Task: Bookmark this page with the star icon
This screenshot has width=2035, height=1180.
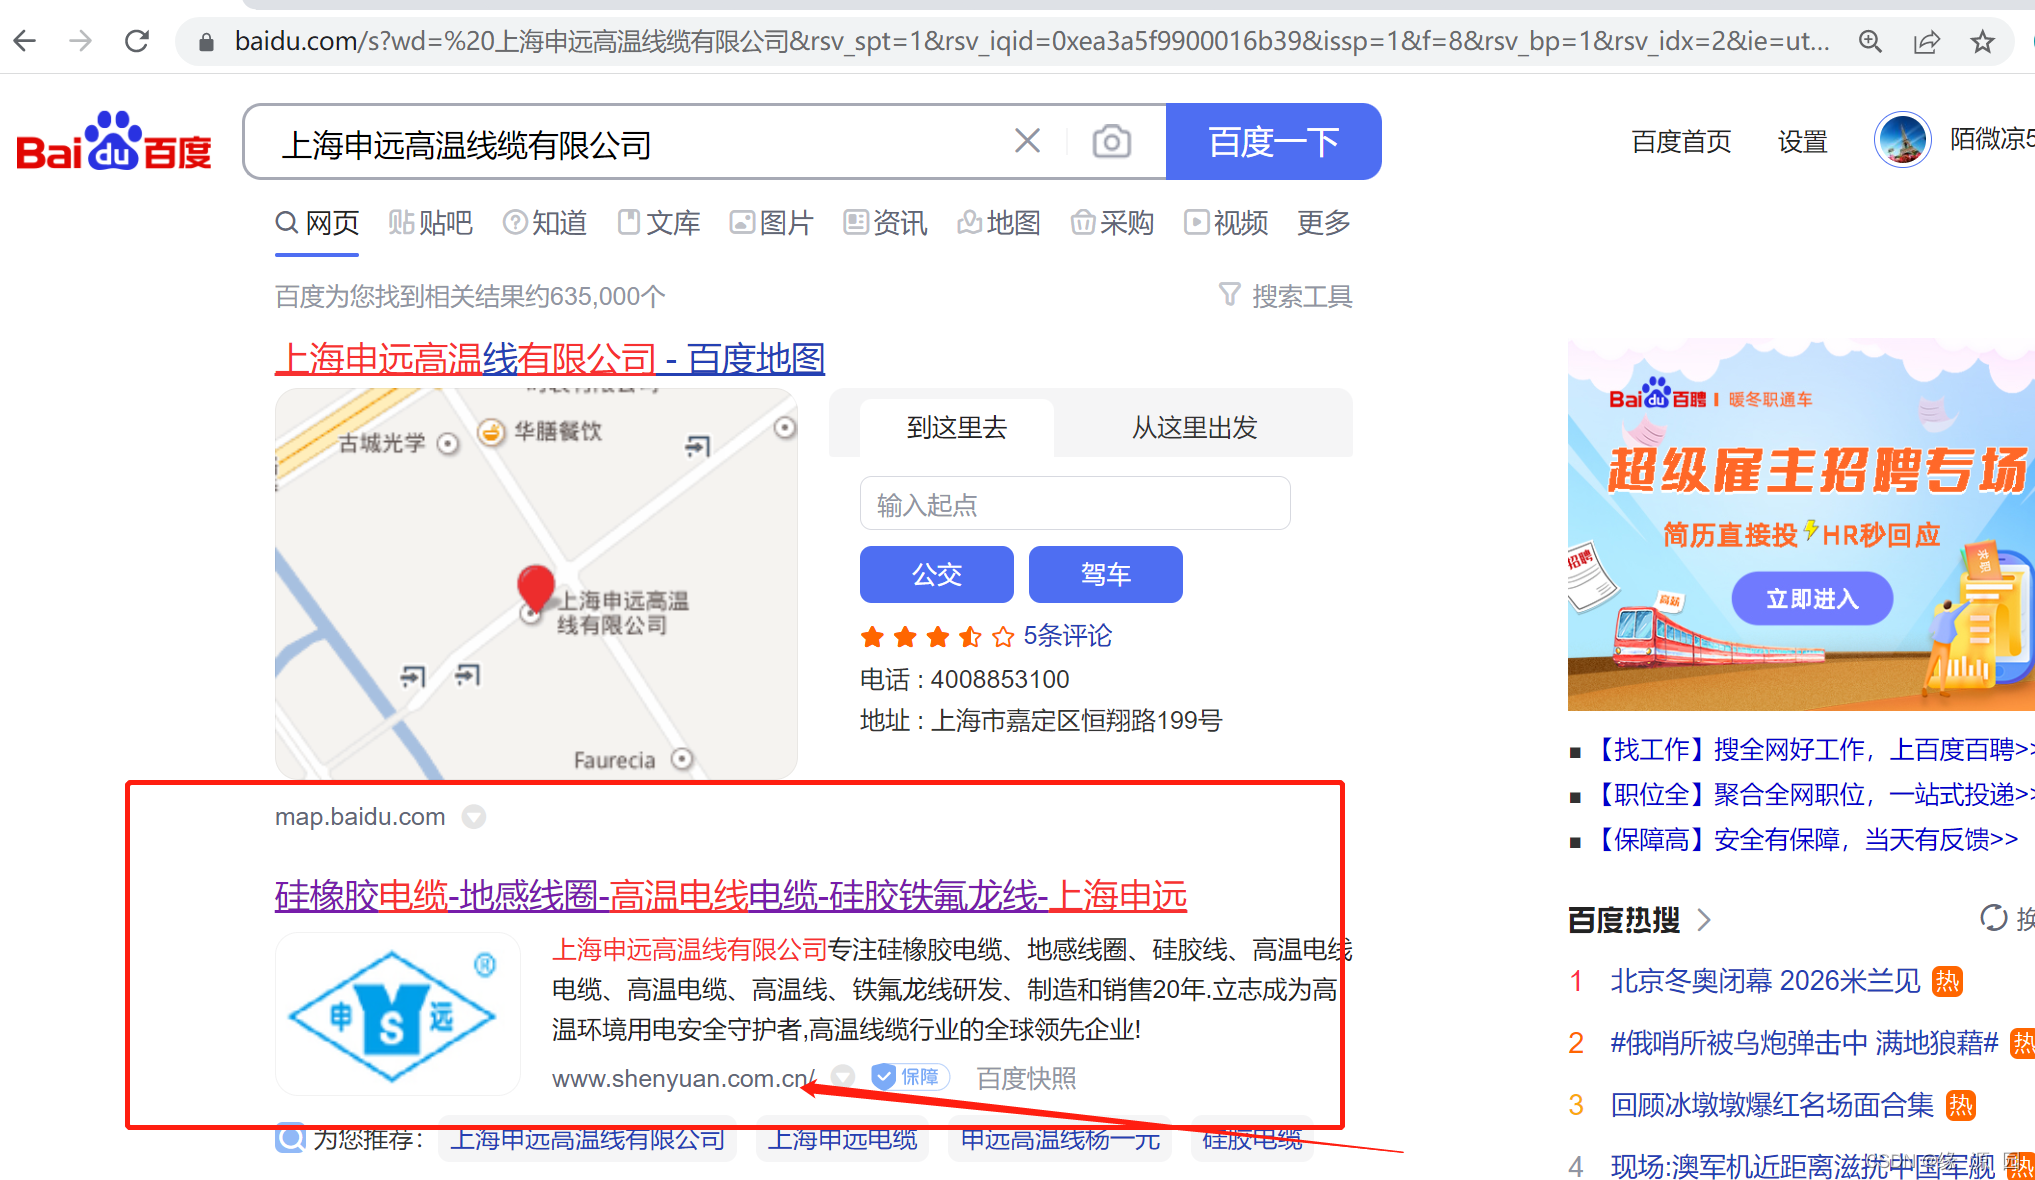Action: pos(1982,41)
